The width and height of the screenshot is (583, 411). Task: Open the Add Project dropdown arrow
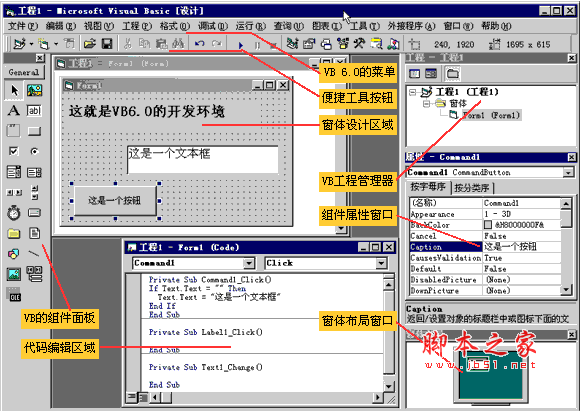coord(31,44)
